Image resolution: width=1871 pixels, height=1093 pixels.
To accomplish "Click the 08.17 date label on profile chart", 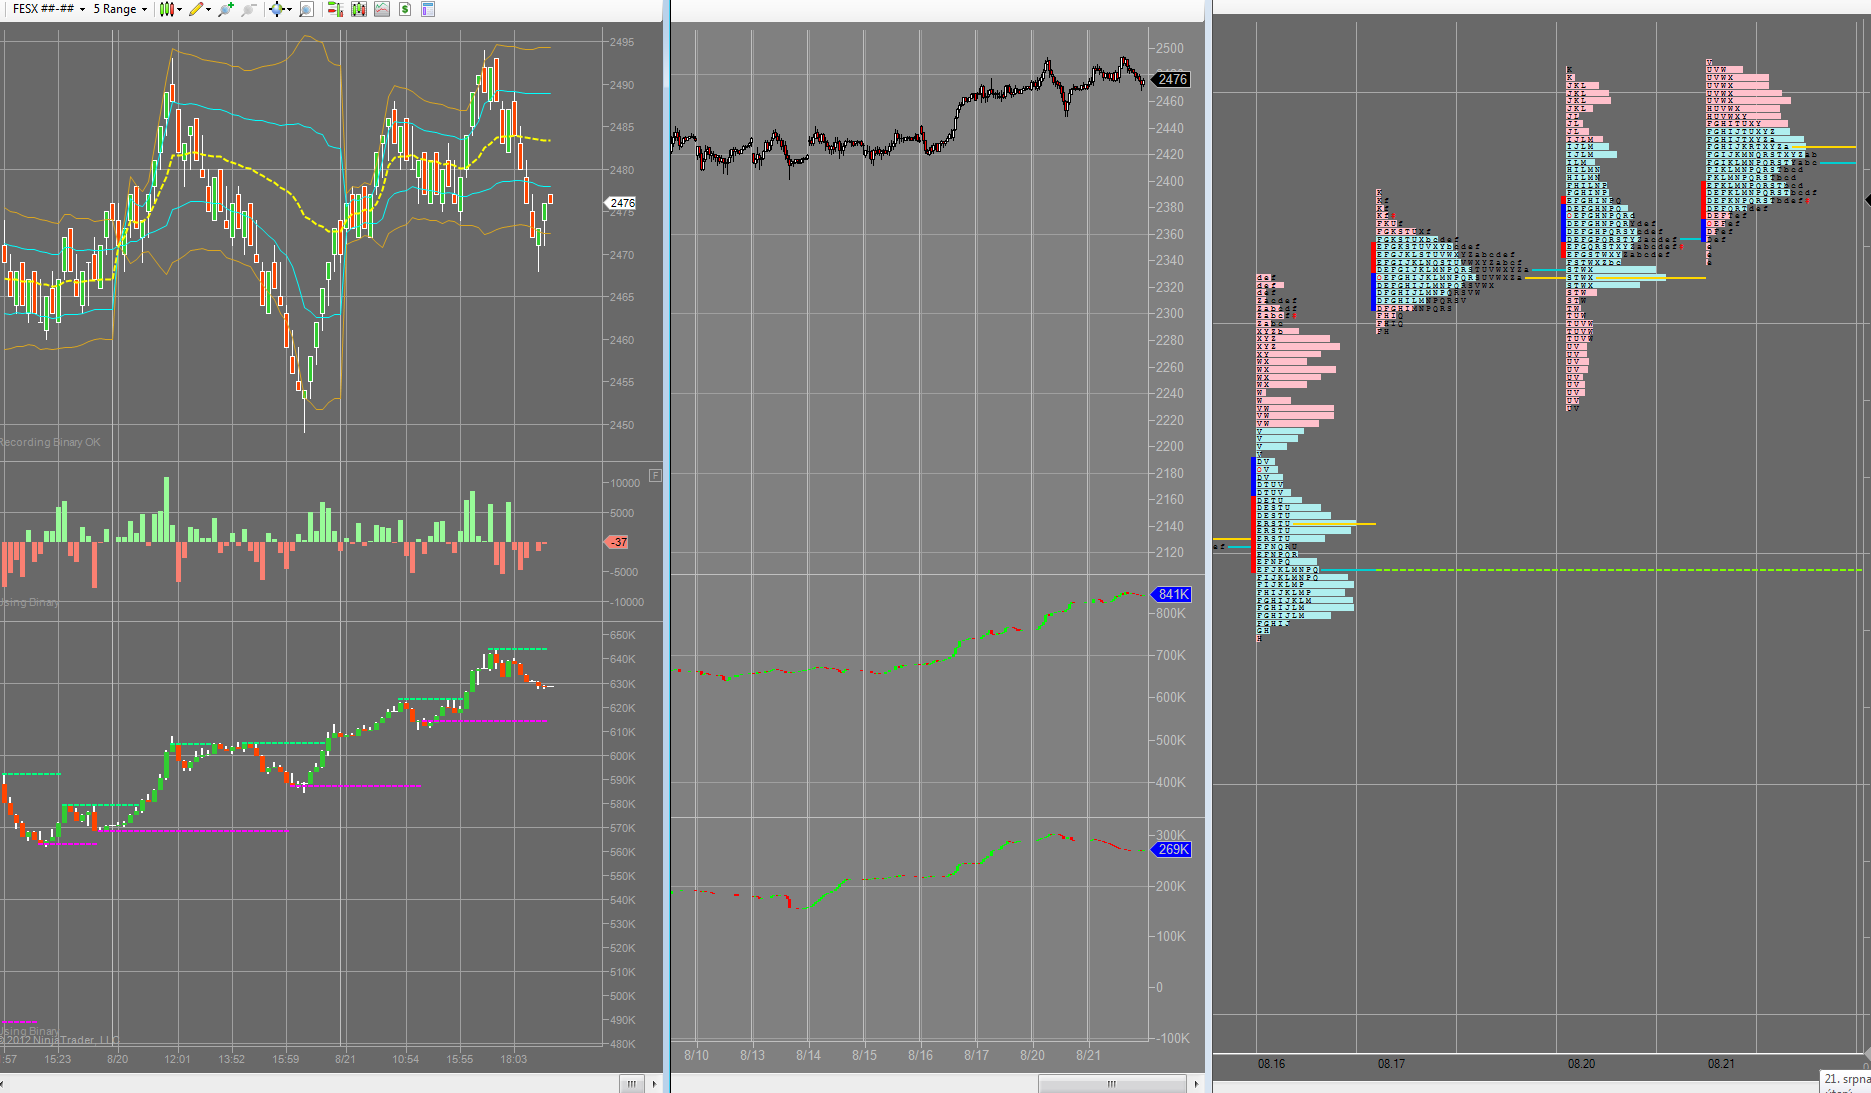I will pos(1391,1064).
